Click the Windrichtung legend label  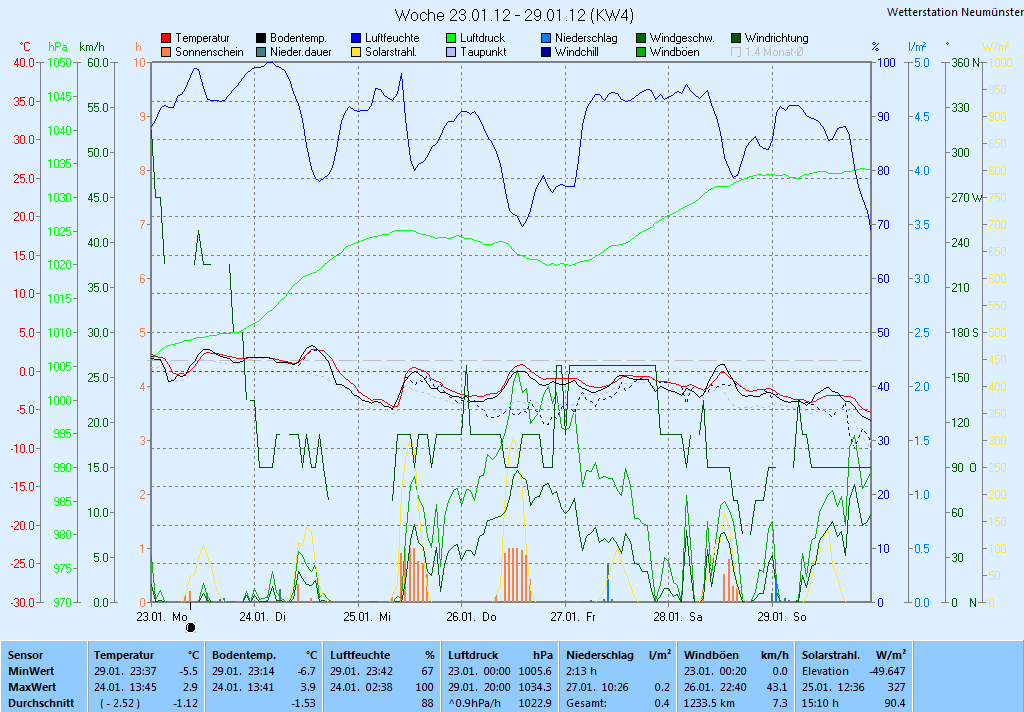tap(776, 39)
